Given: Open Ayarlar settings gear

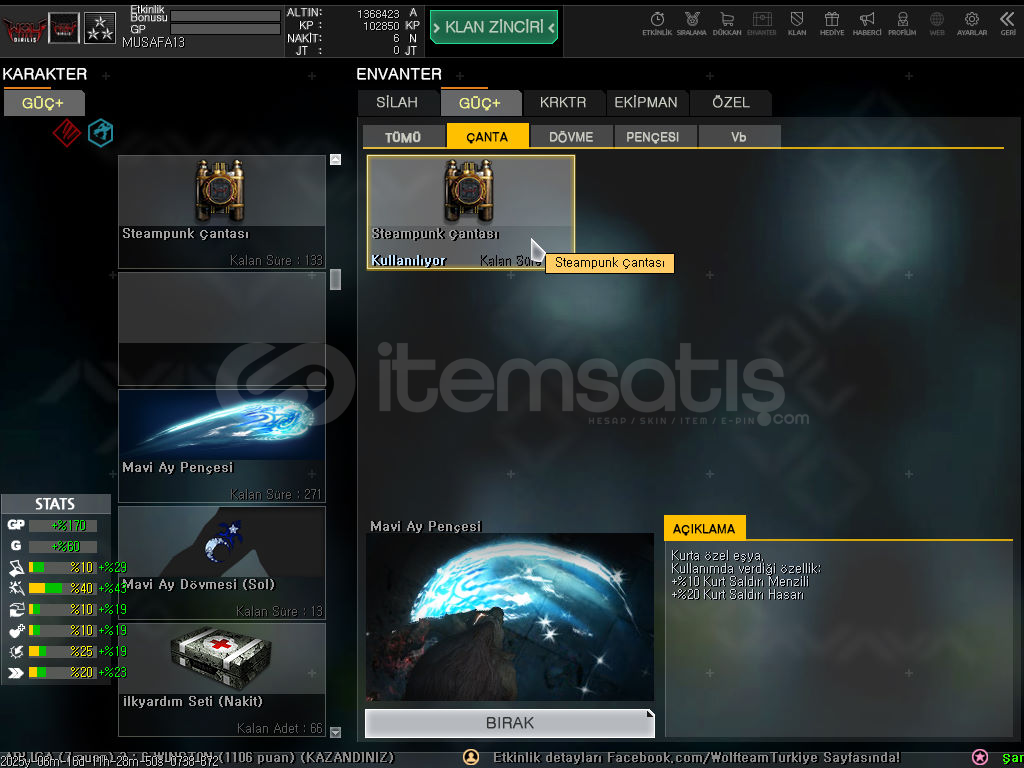Looking at the screenshot, I should pos(971,22).
